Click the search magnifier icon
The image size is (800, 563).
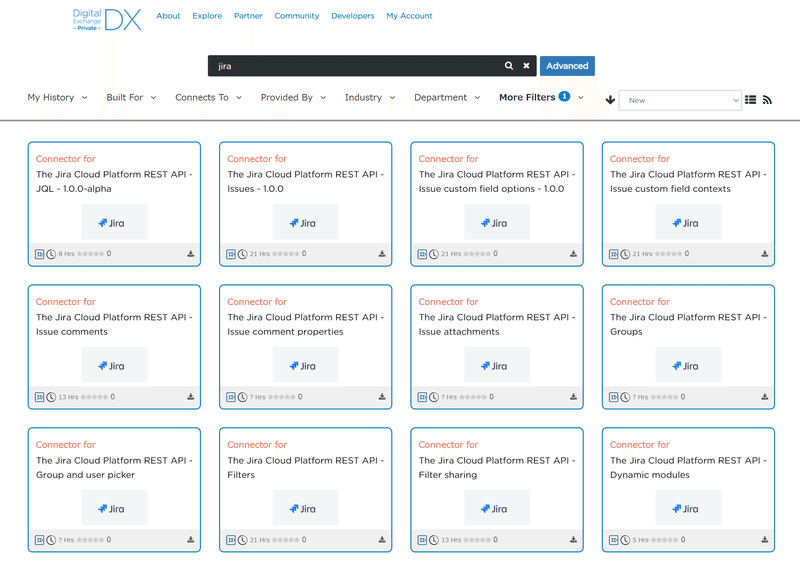[509, 66]
